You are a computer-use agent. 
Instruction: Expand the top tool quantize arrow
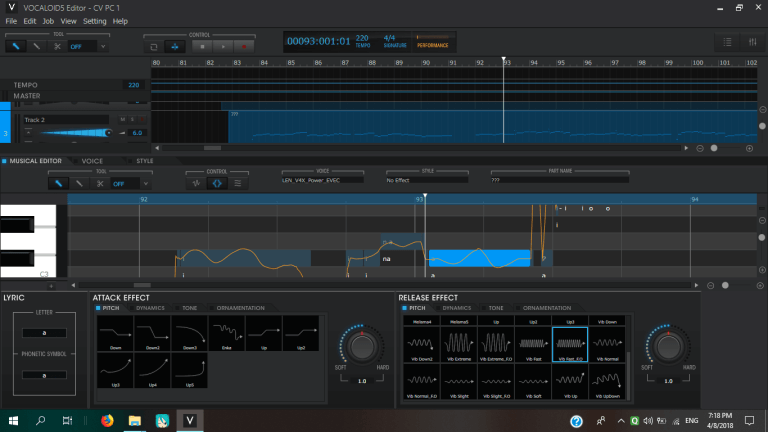tap(103, 47)
